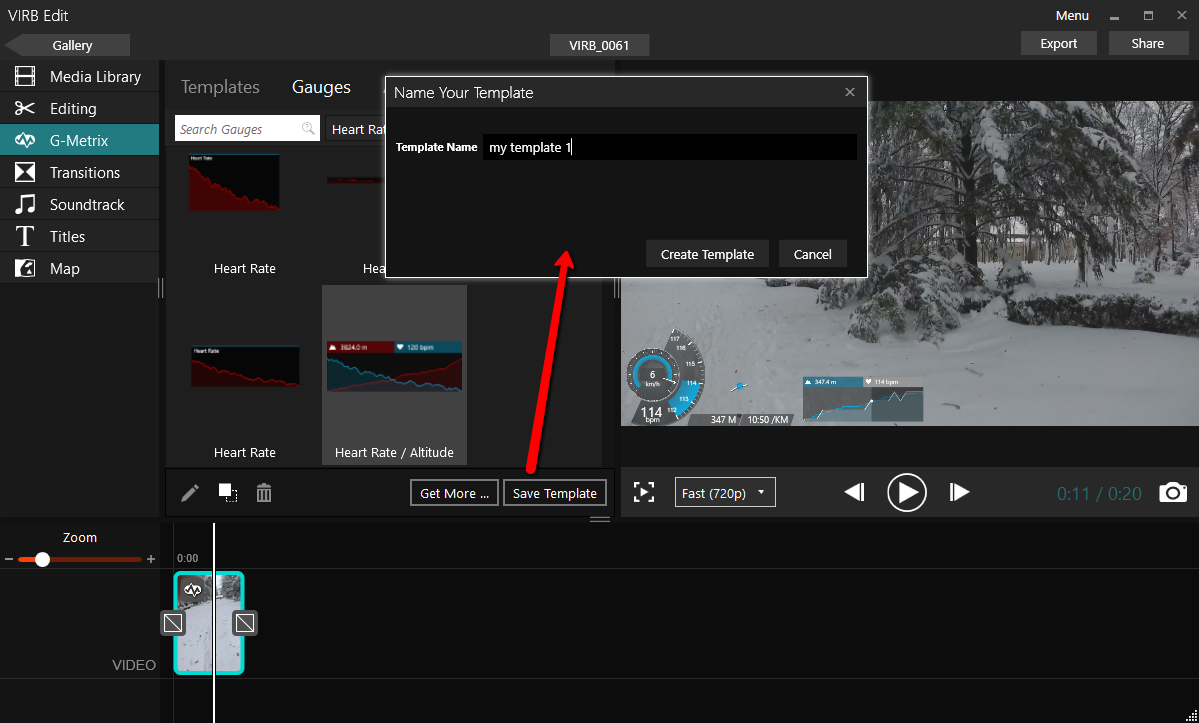Open the Soundtrack section in sidebar
The width and height of the screenshot is (1199, 723).
[87, 204]
